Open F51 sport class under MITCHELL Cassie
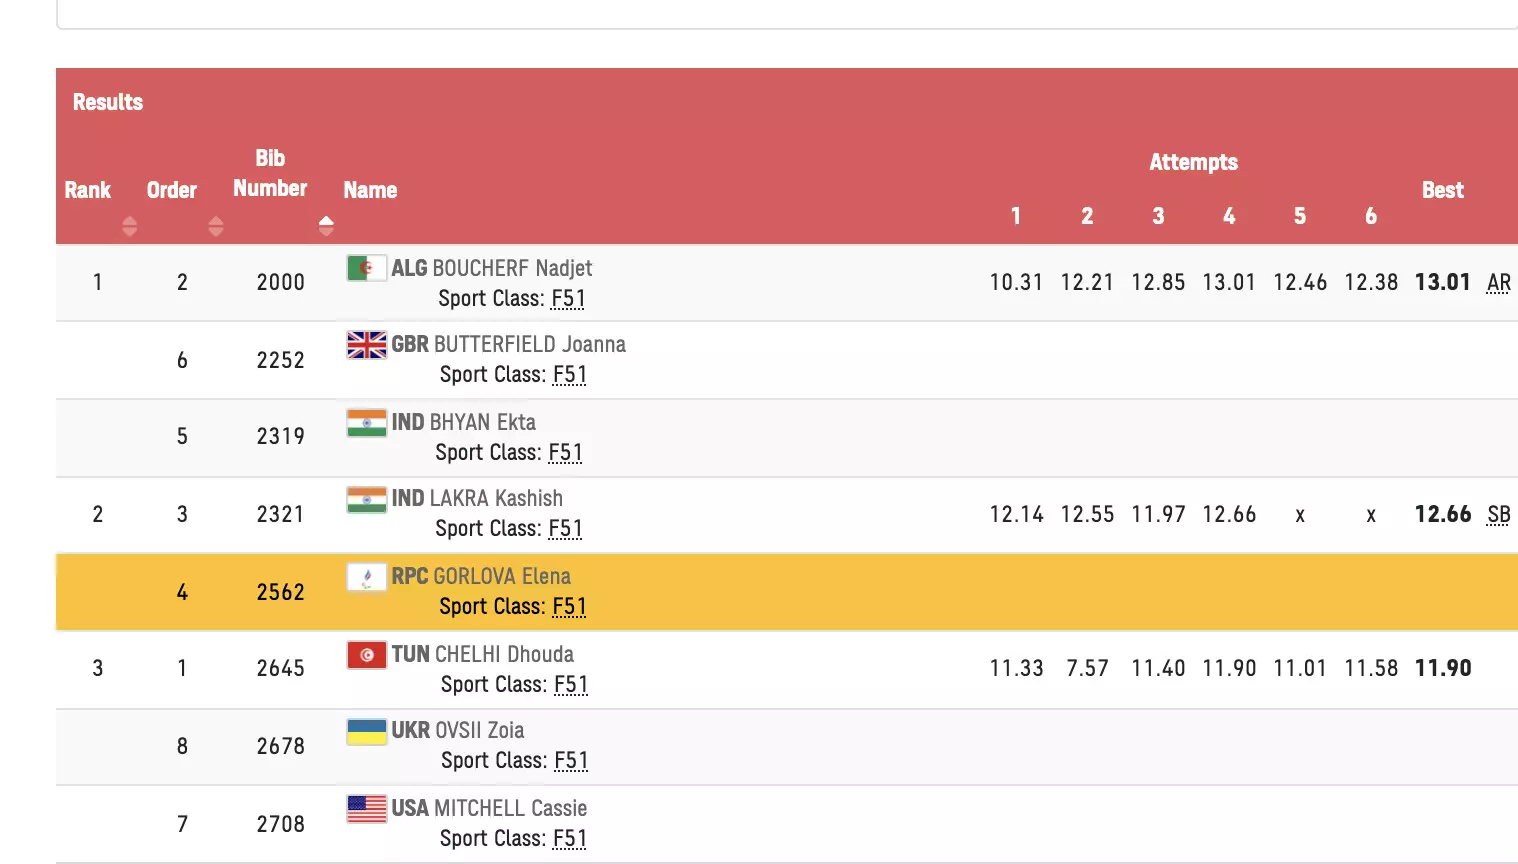Viewport: 1518px width, 864px height. [x=569, y=839]
